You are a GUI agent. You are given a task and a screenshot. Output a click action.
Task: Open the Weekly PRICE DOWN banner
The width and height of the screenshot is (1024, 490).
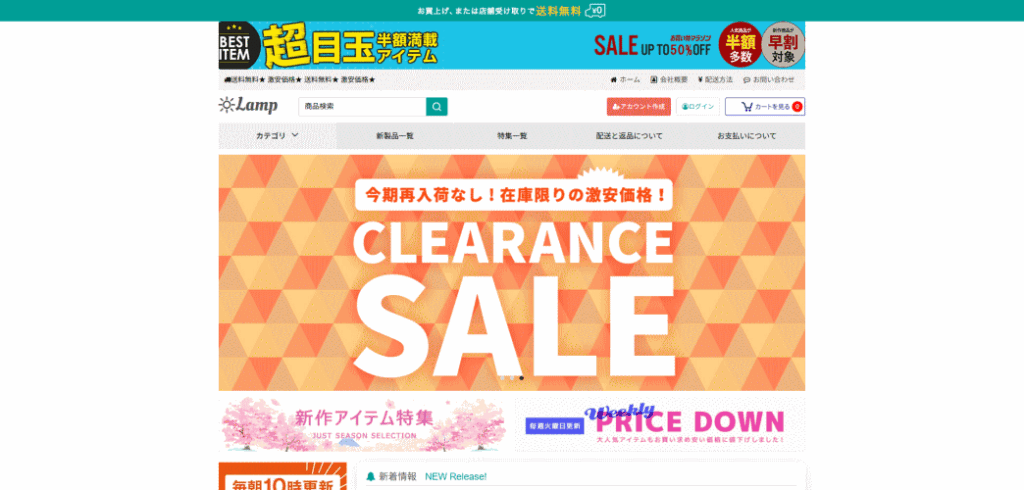pos(660,425)
